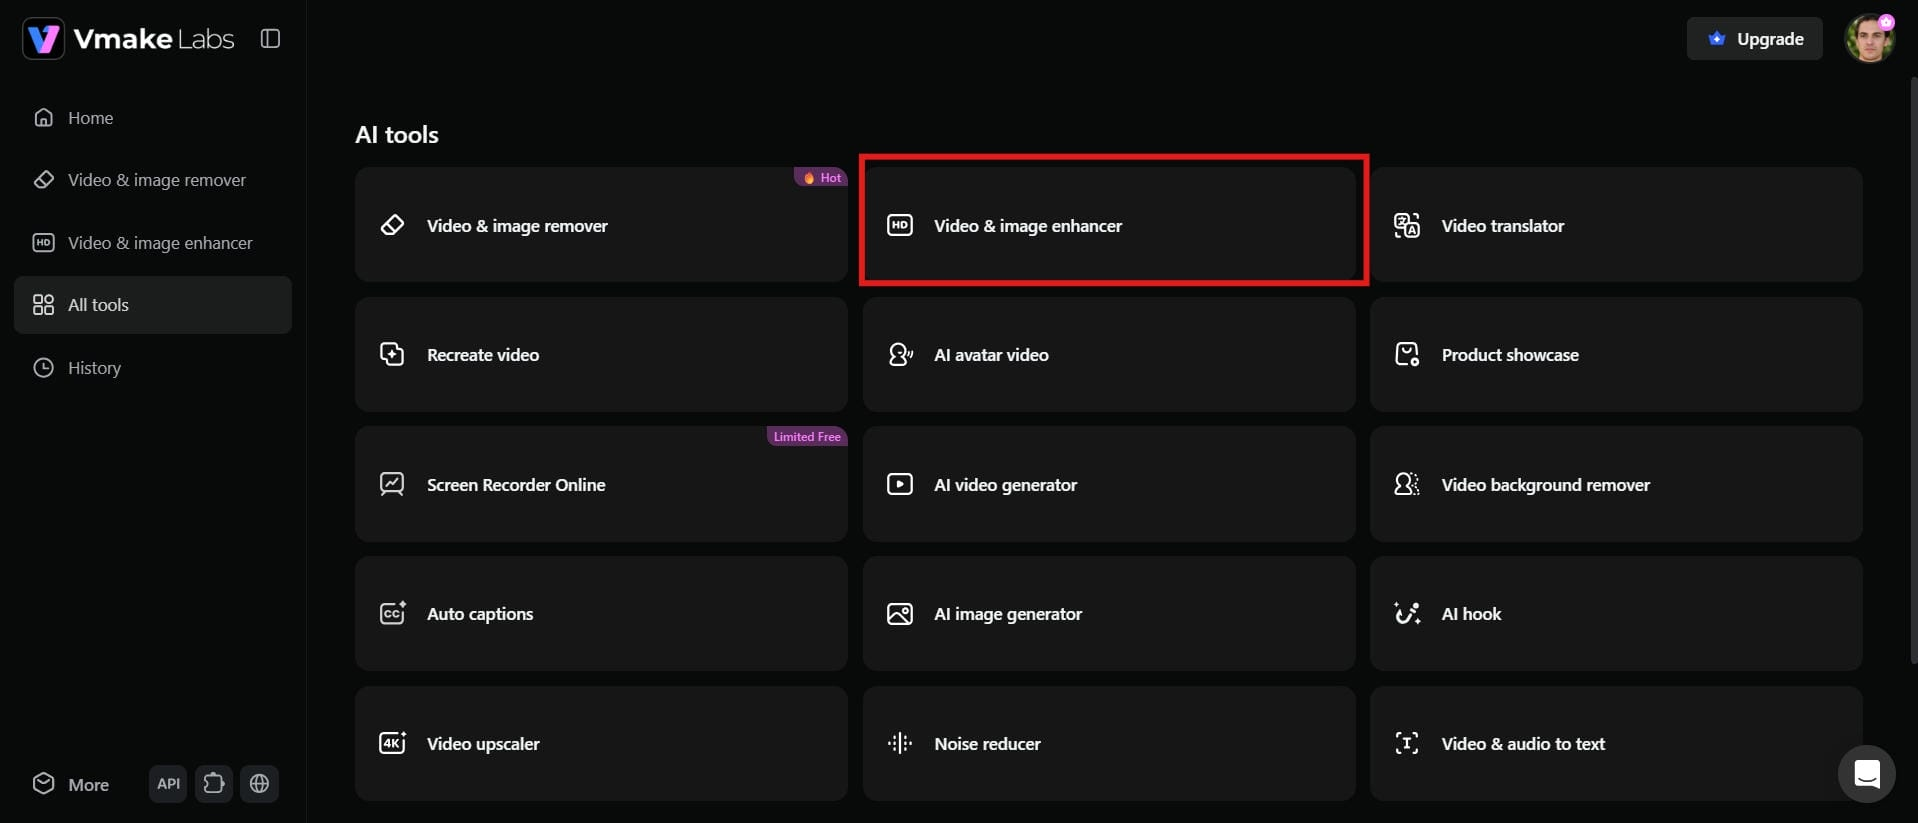Click the AI hook icon

click(x=1407, y=614)
